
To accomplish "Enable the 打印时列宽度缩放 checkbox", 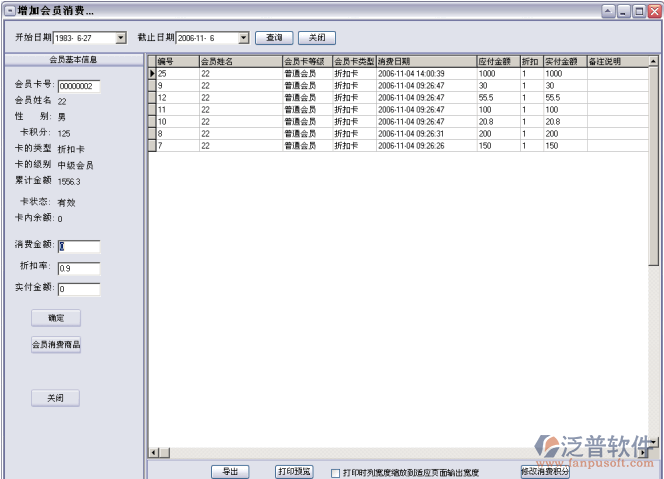I will 336,472.
